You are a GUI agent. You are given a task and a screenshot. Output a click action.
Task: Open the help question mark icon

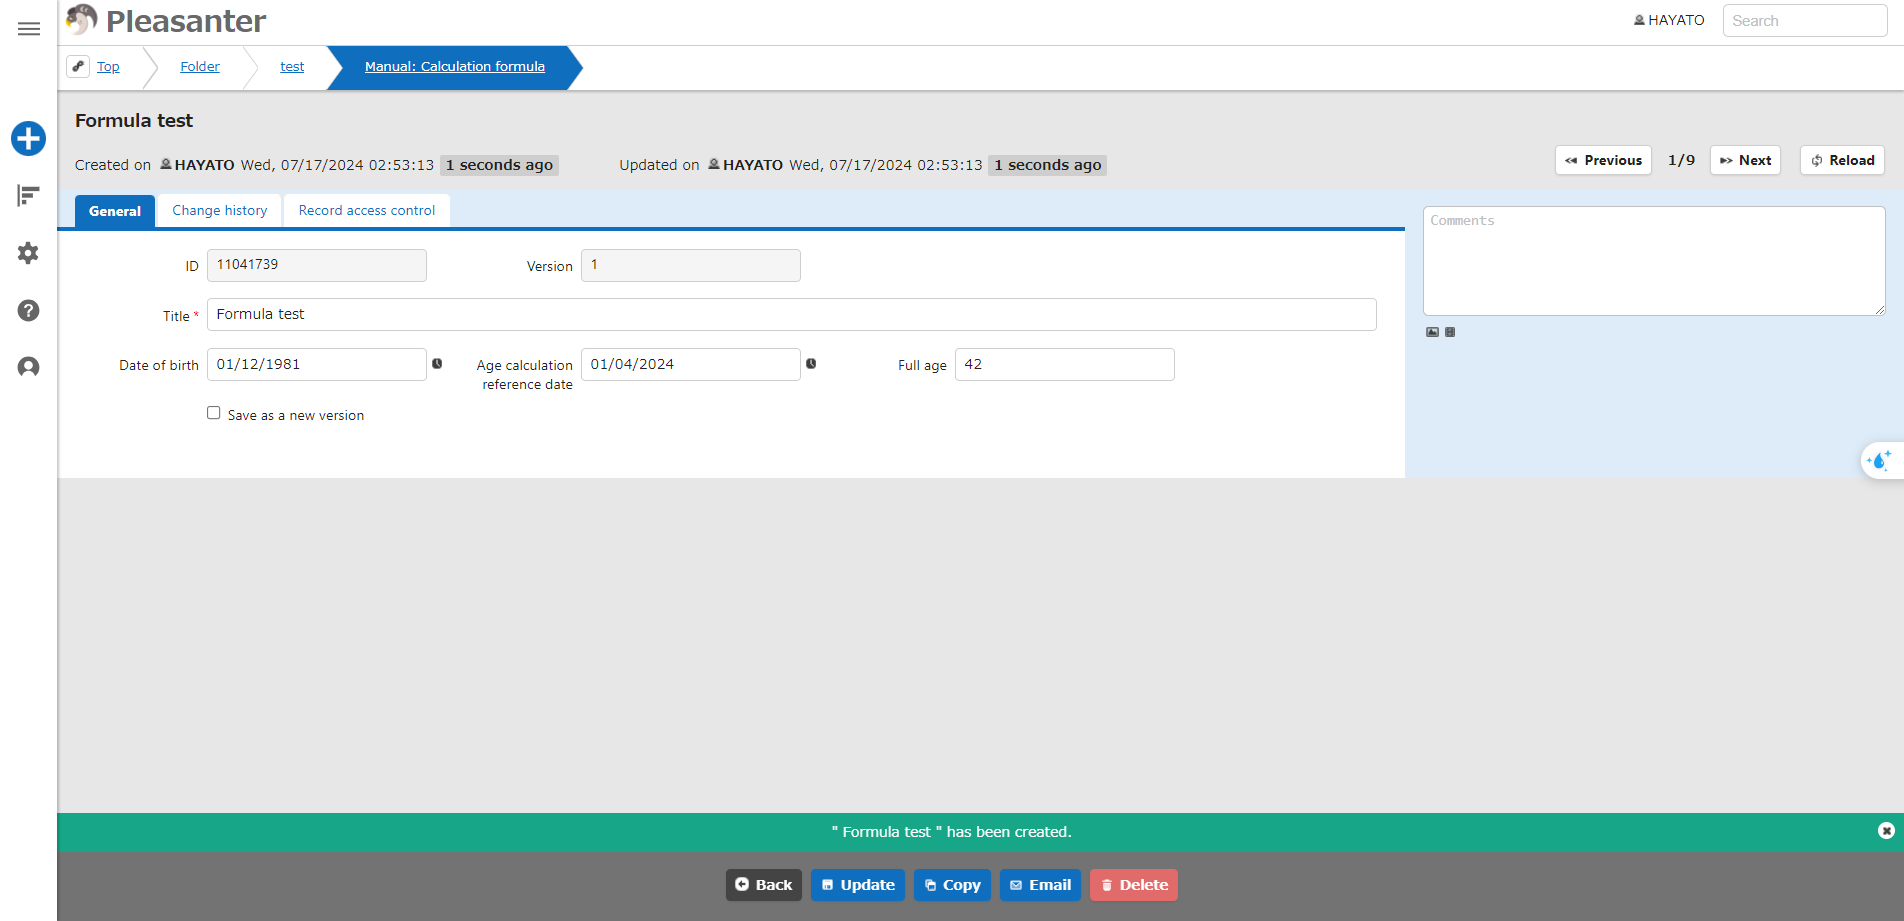28,310
